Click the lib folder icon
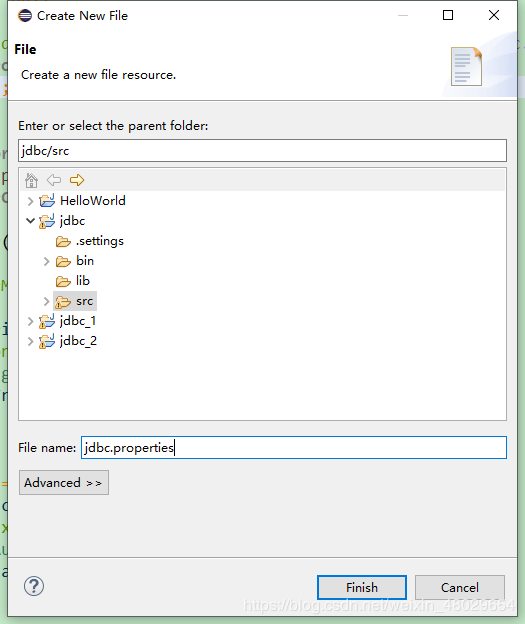The height and width of the screenshot is (624, 525). (x=63, y=281)
